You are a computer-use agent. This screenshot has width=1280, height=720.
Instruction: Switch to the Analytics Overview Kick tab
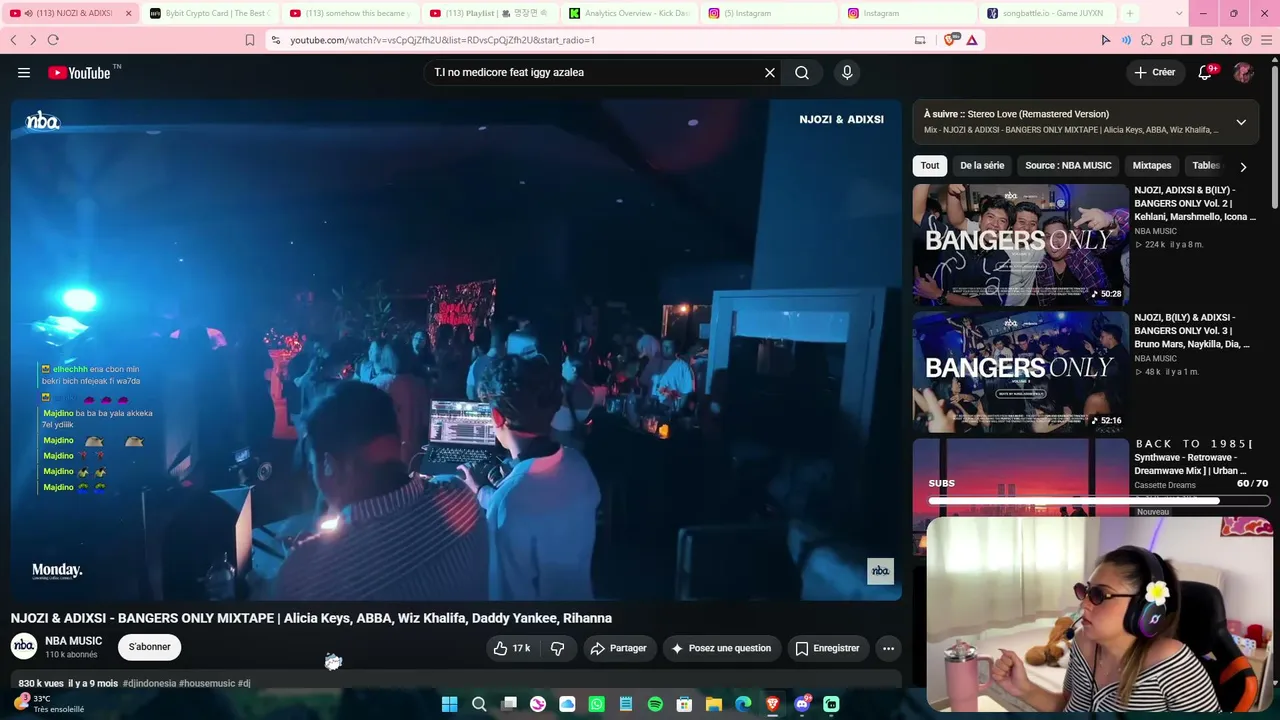pyautogui.click(x=629, y=13)
